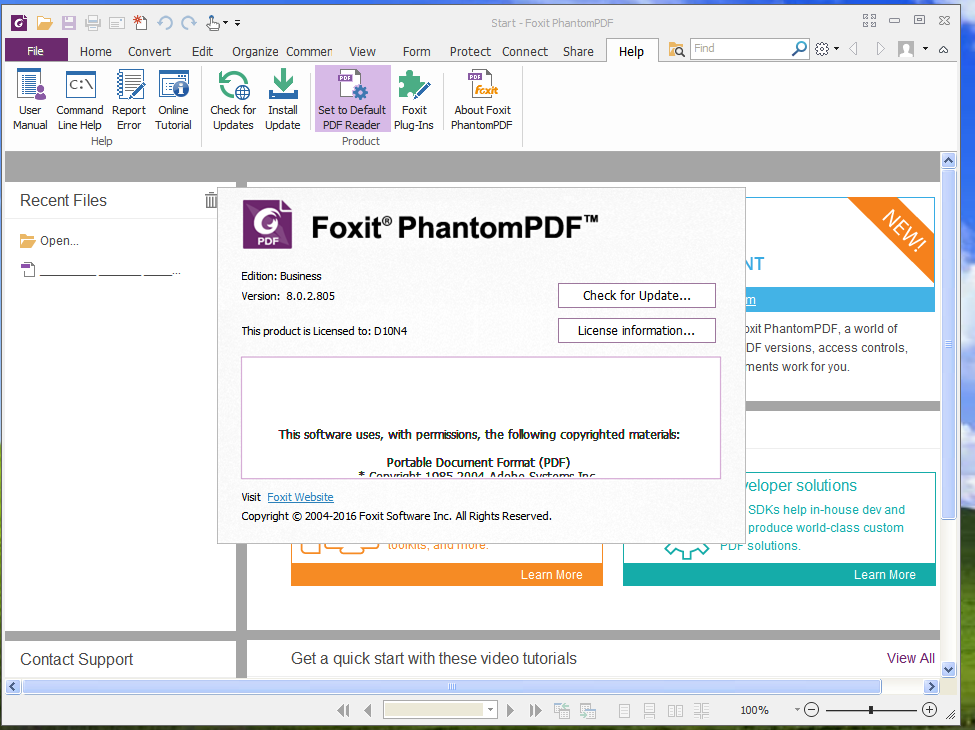
Task: Select facing pages view icon
Action: (x=675, y=710)
